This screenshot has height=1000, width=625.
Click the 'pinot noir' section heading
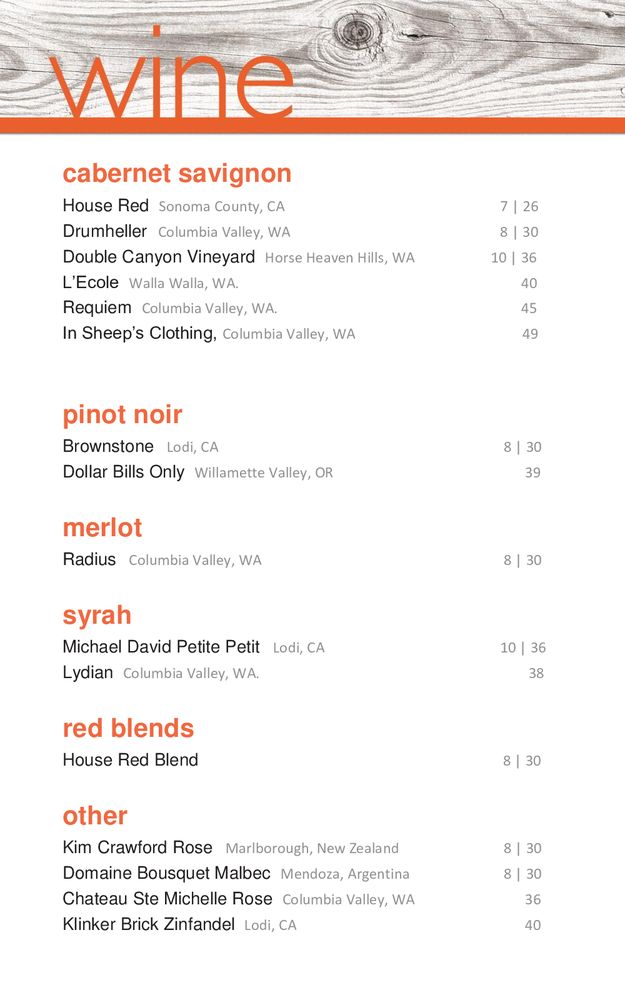(x=122, y=414)
